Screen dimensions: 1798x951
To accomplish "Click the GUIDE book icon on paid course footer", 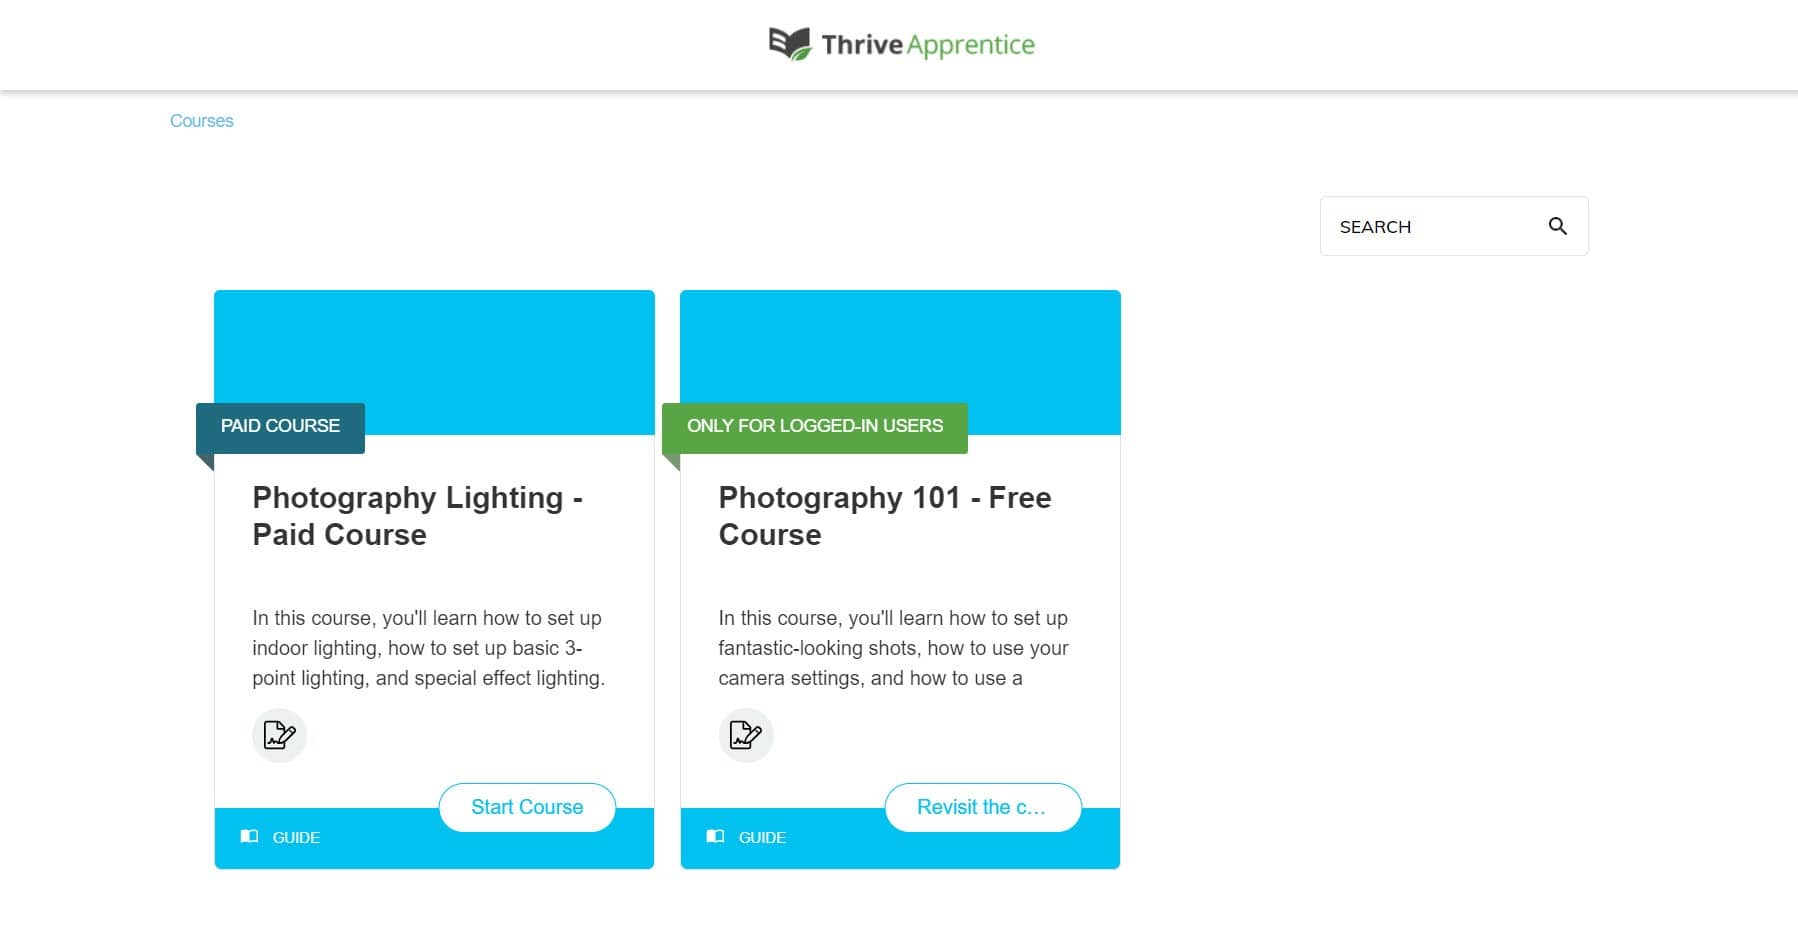I will [x=249, y=837].
